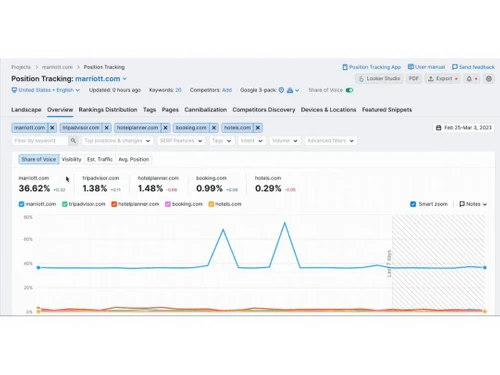Toggle the hotelplanner.com legend checkbox
Image resolution: width=500 pixels, height=375 pixels.
pyautogui.click(x=114, y=204)
